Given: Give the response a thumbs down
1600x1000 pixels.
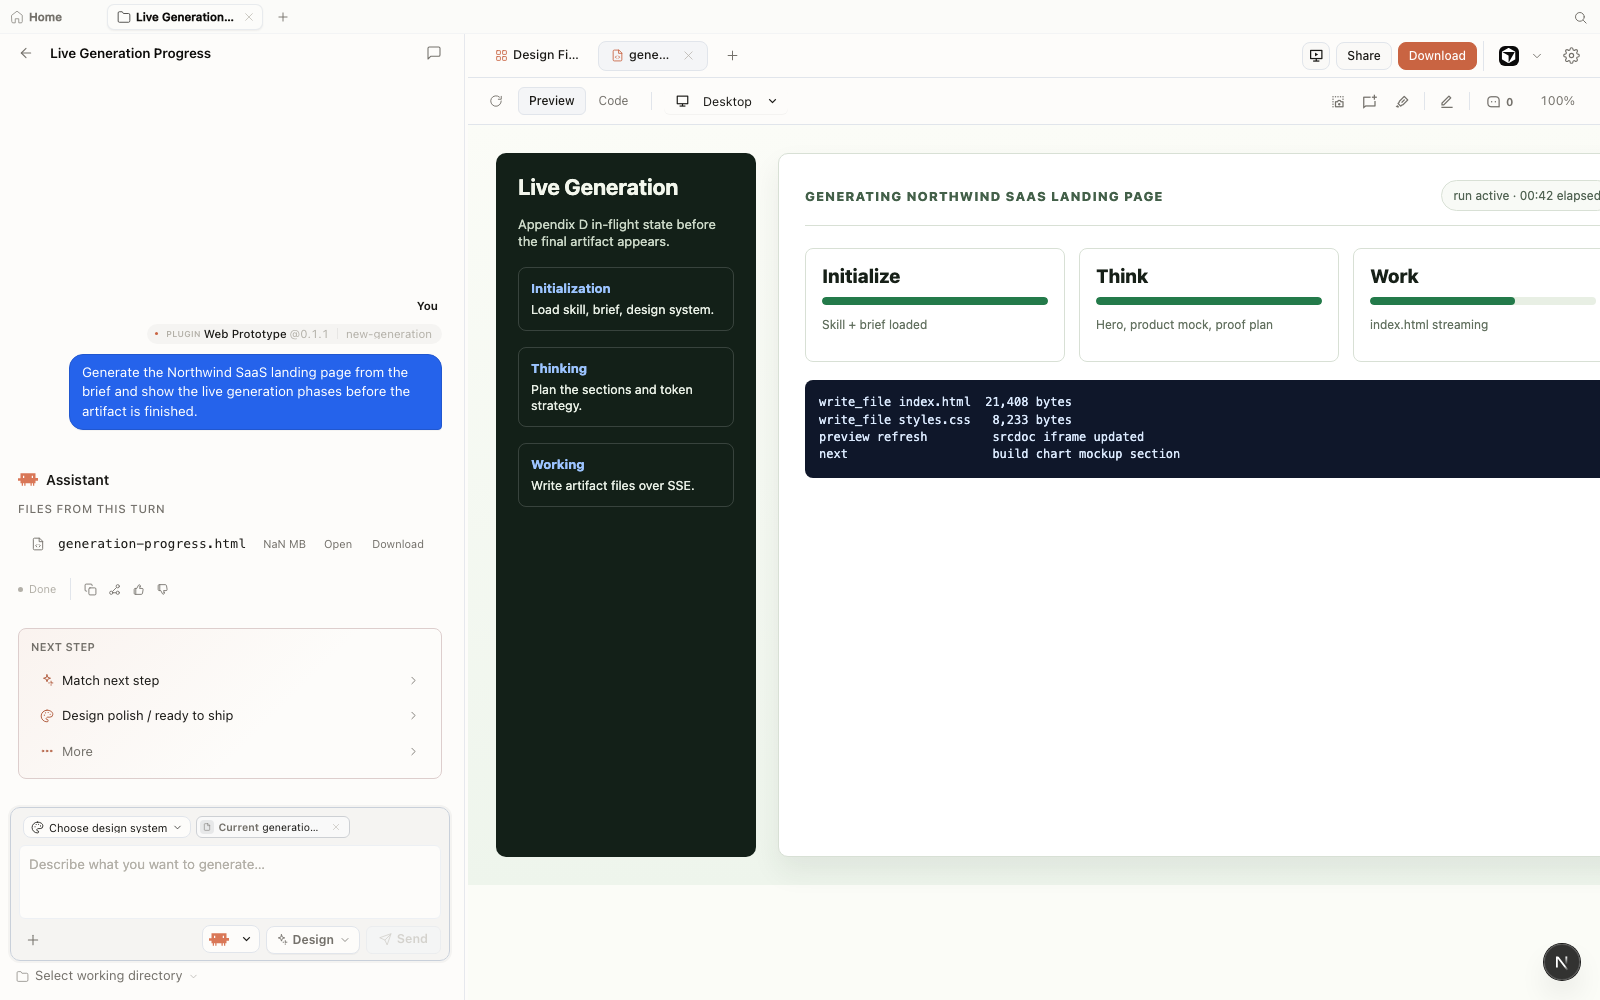Looking at the screenshot, I should [x=163, y=590].
